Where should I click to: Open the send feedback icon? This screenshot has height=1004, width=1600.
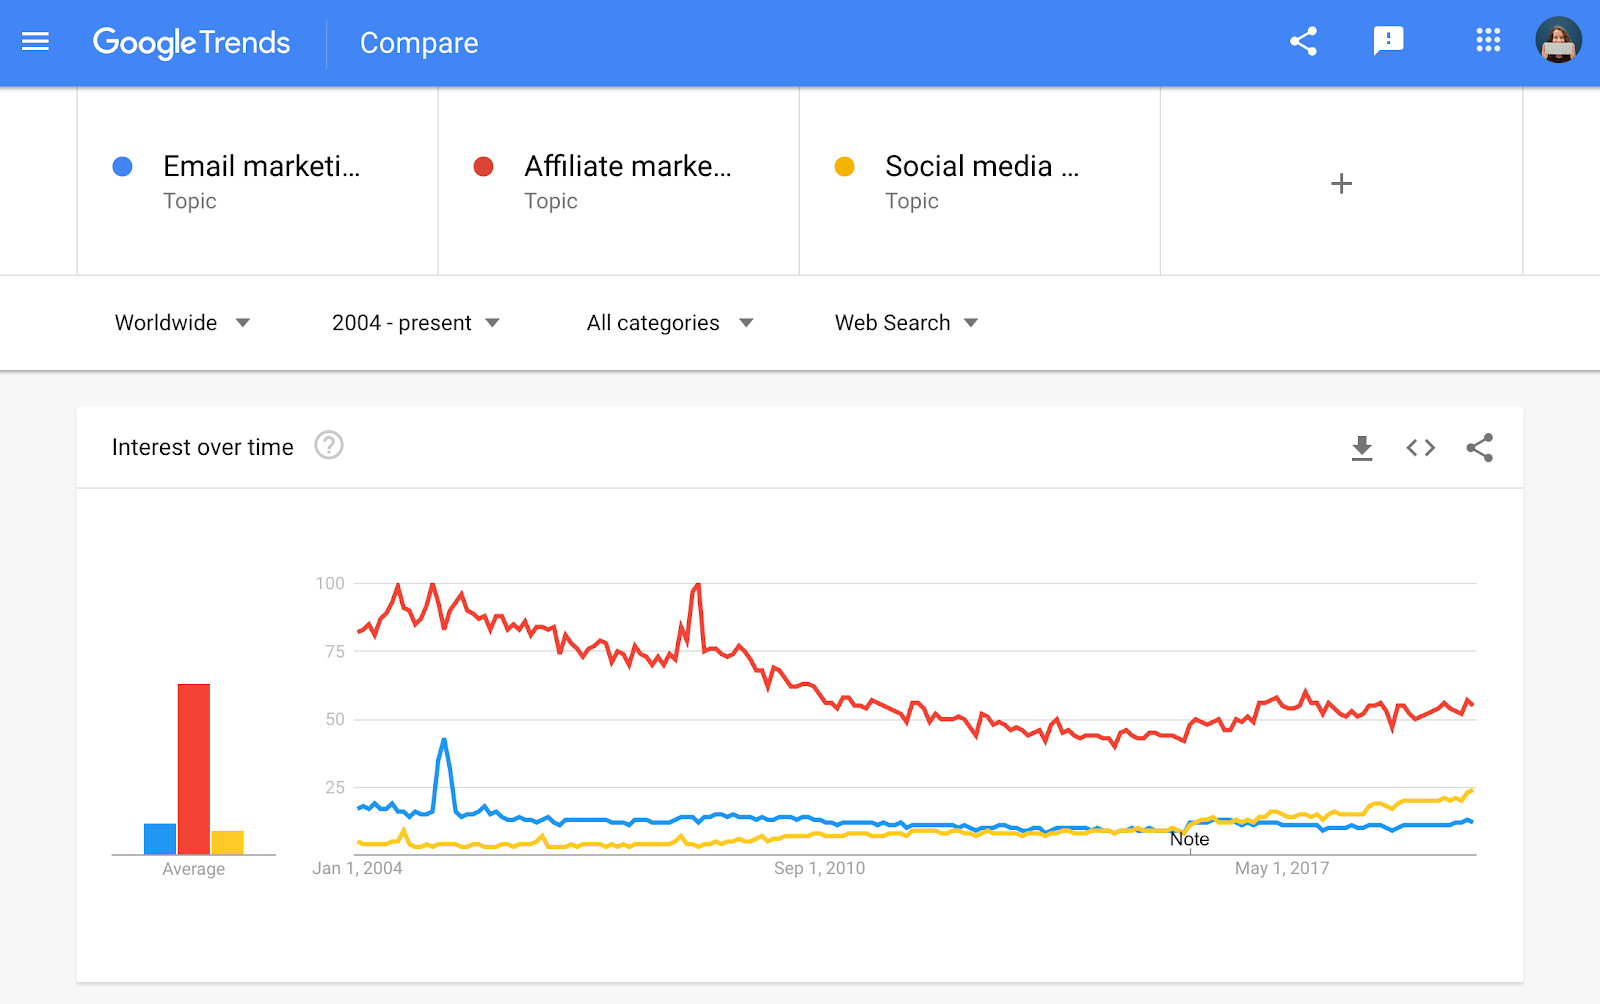pyautogui.click(x=1388, y=41)
